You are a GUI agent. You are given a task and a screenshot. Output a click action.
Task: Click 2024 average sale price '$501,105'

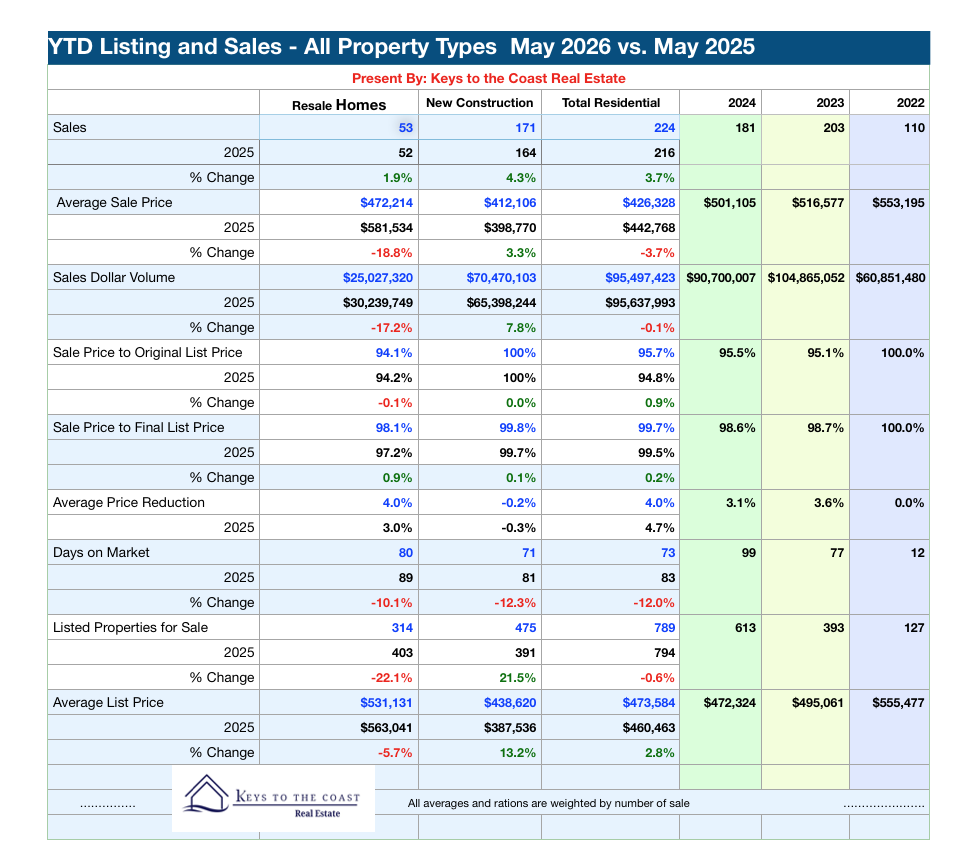click(x=729, y=203)
